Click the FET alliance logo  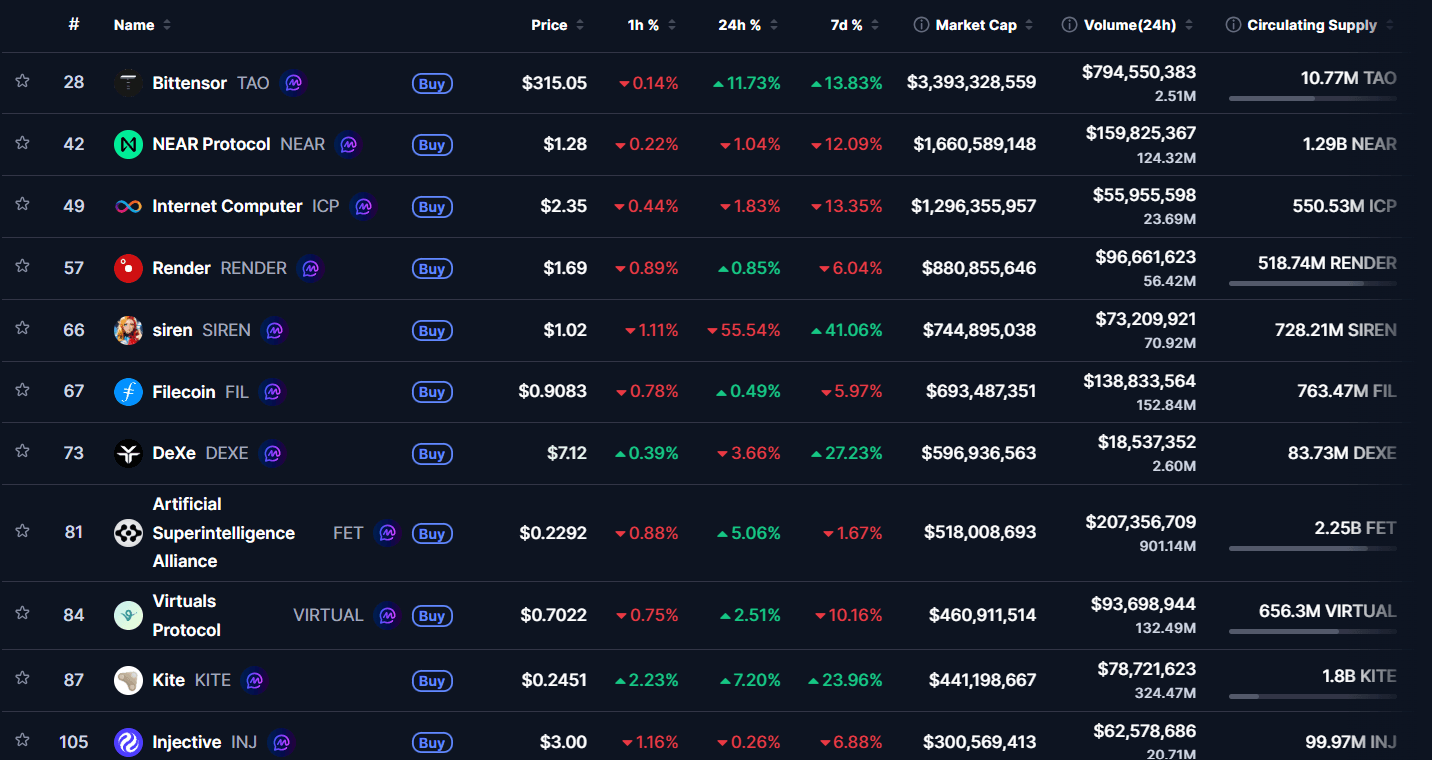click(x=128, y=533)
